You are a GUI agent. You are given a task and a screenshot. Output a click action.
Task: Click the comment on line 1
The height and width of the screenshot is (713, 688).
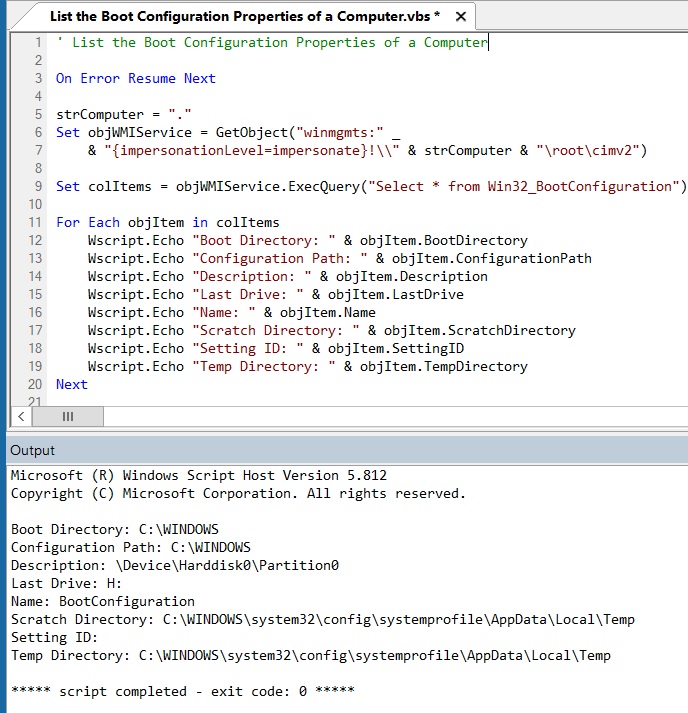[271, 42]
